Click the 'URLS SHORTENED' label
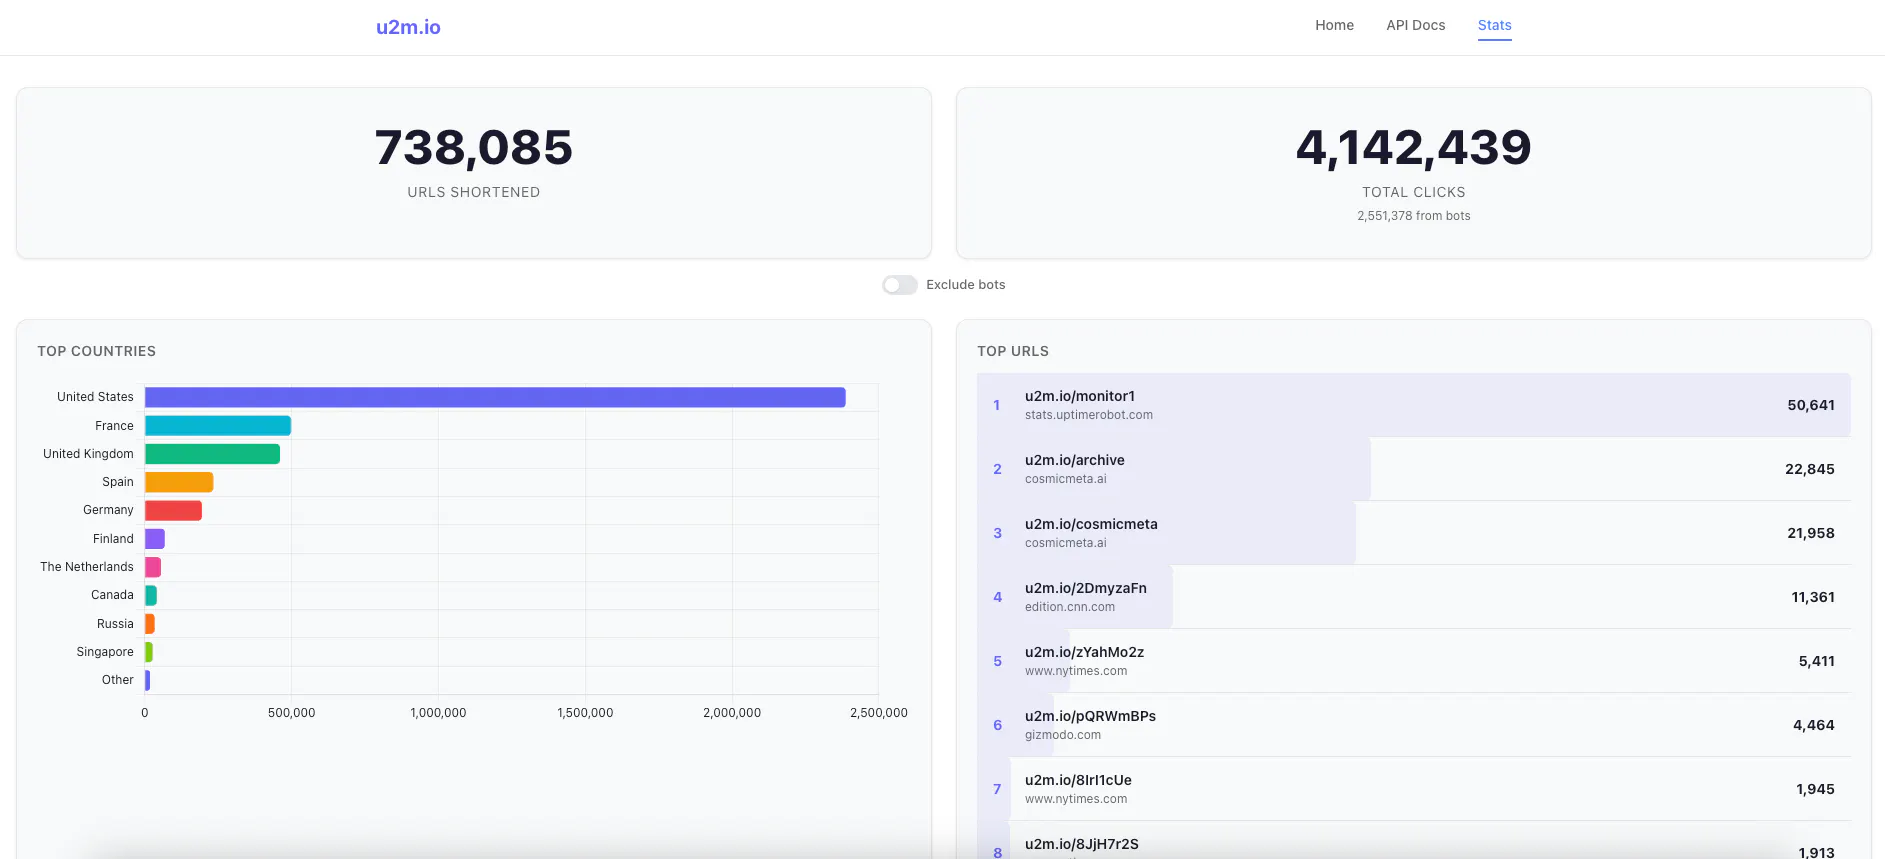This screenshot has width=1885, height=859. coord(474,192)
